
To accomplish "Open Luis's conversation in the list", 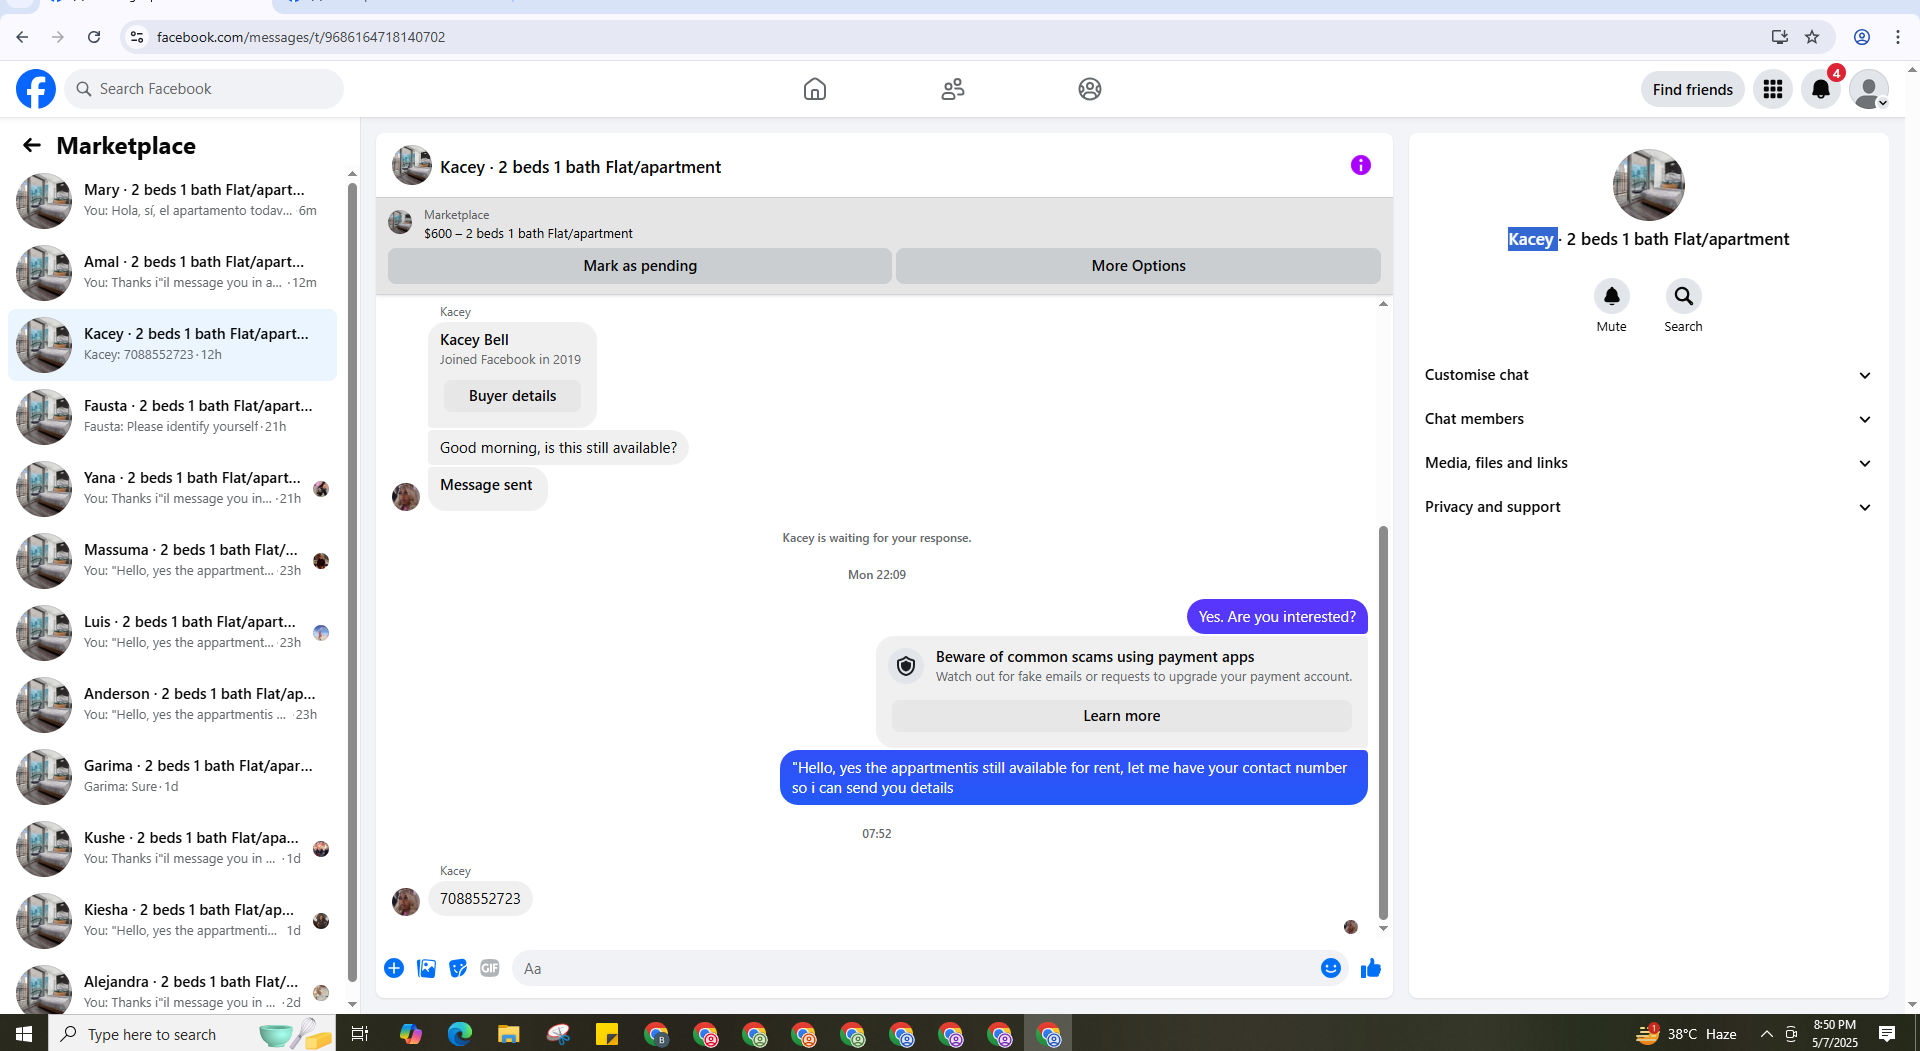I will point(172,632).
